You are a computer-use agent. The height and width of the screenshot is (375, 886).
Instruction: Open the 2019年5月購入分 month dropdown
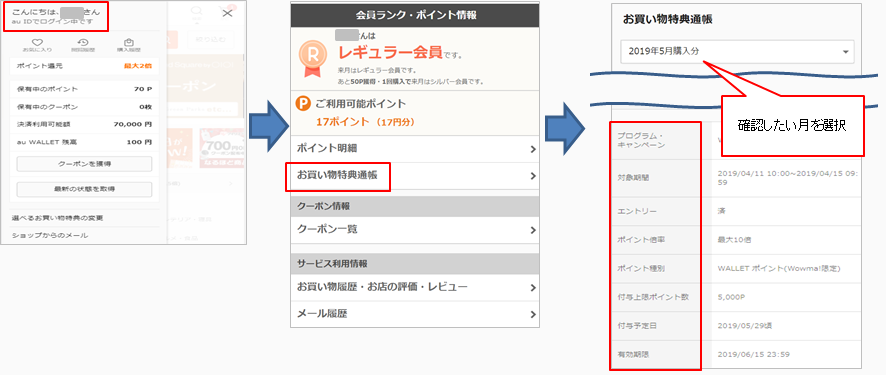(737, 51)
